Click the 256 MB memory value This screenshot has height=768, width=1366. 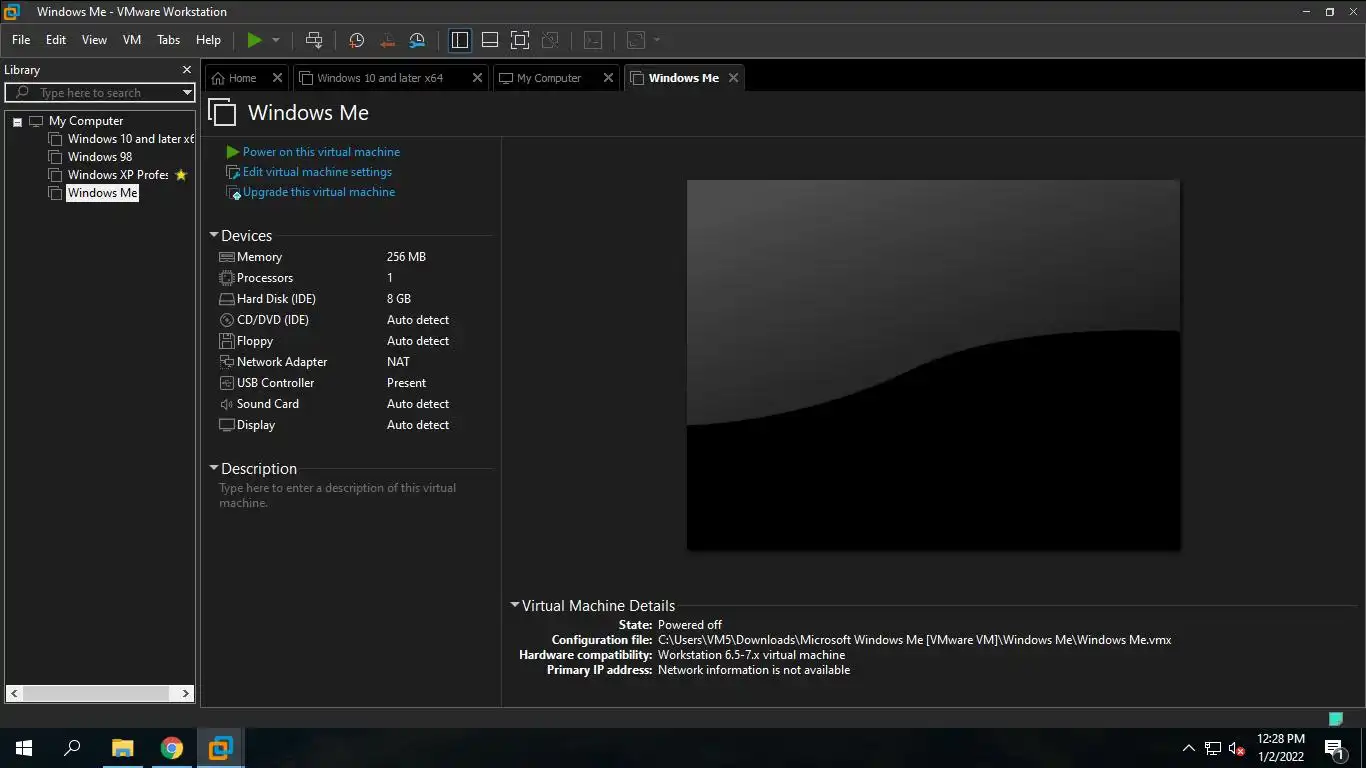(406, 257)
